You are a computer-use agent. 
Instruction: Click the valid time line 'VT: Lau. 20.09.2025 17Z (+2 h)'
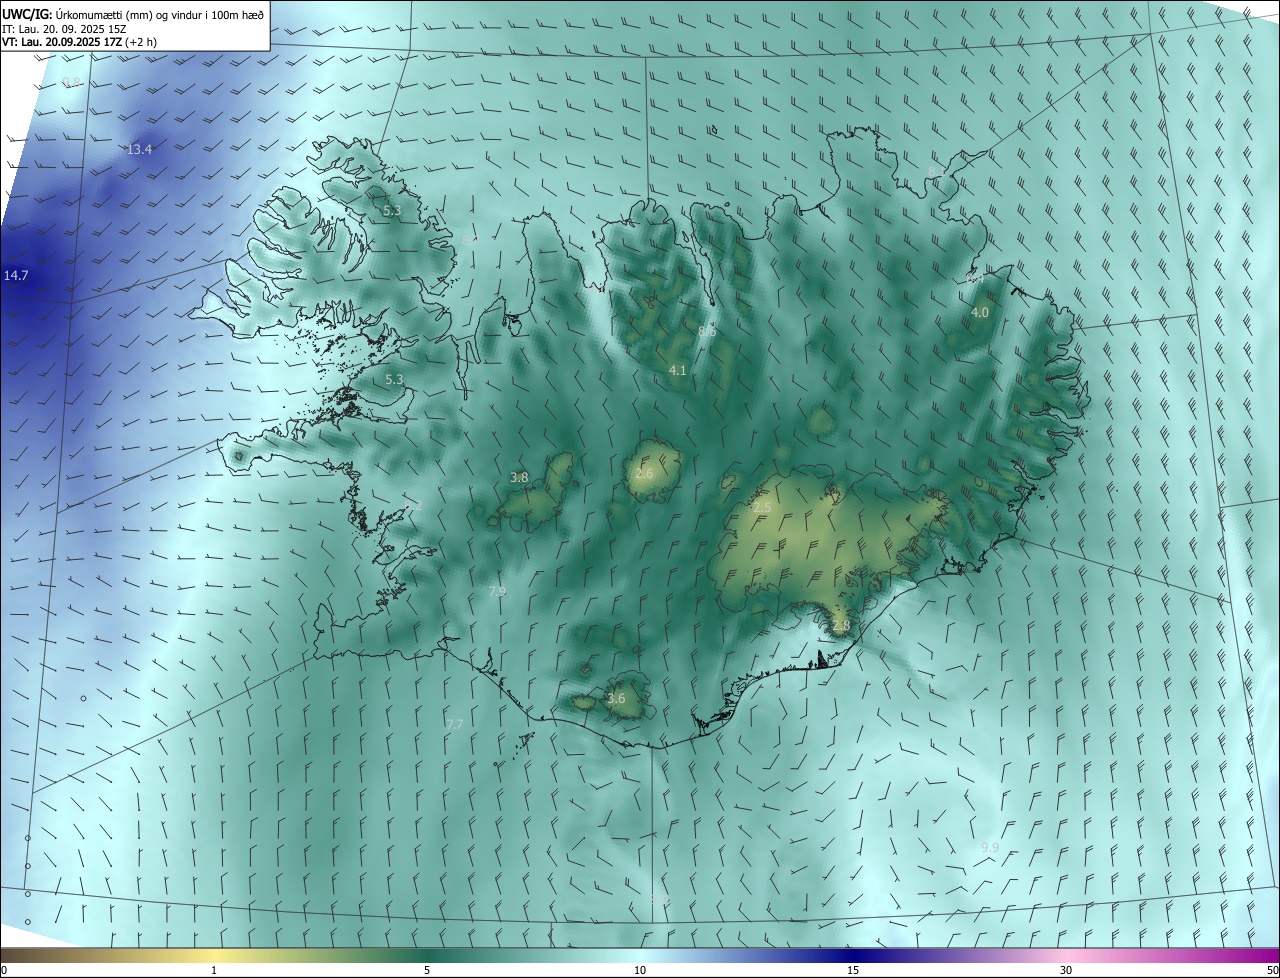80,42
